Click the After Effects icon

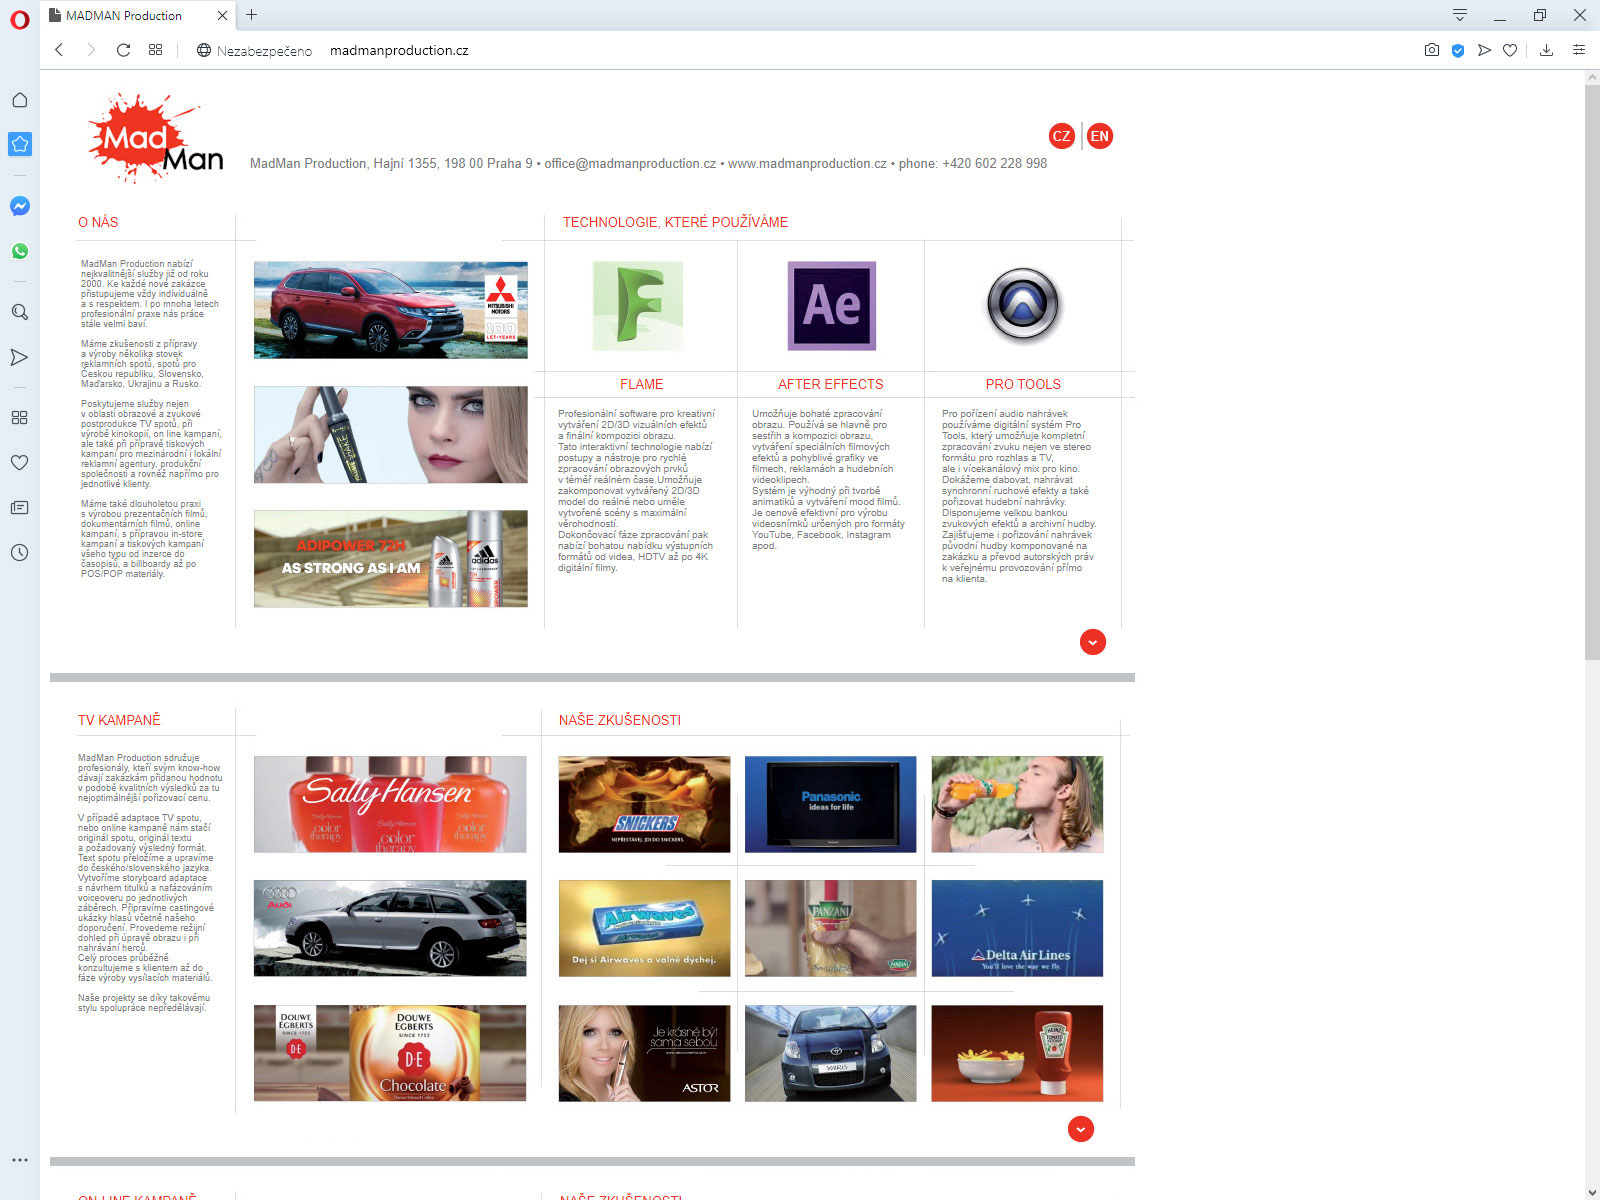[x=831, y=306]
